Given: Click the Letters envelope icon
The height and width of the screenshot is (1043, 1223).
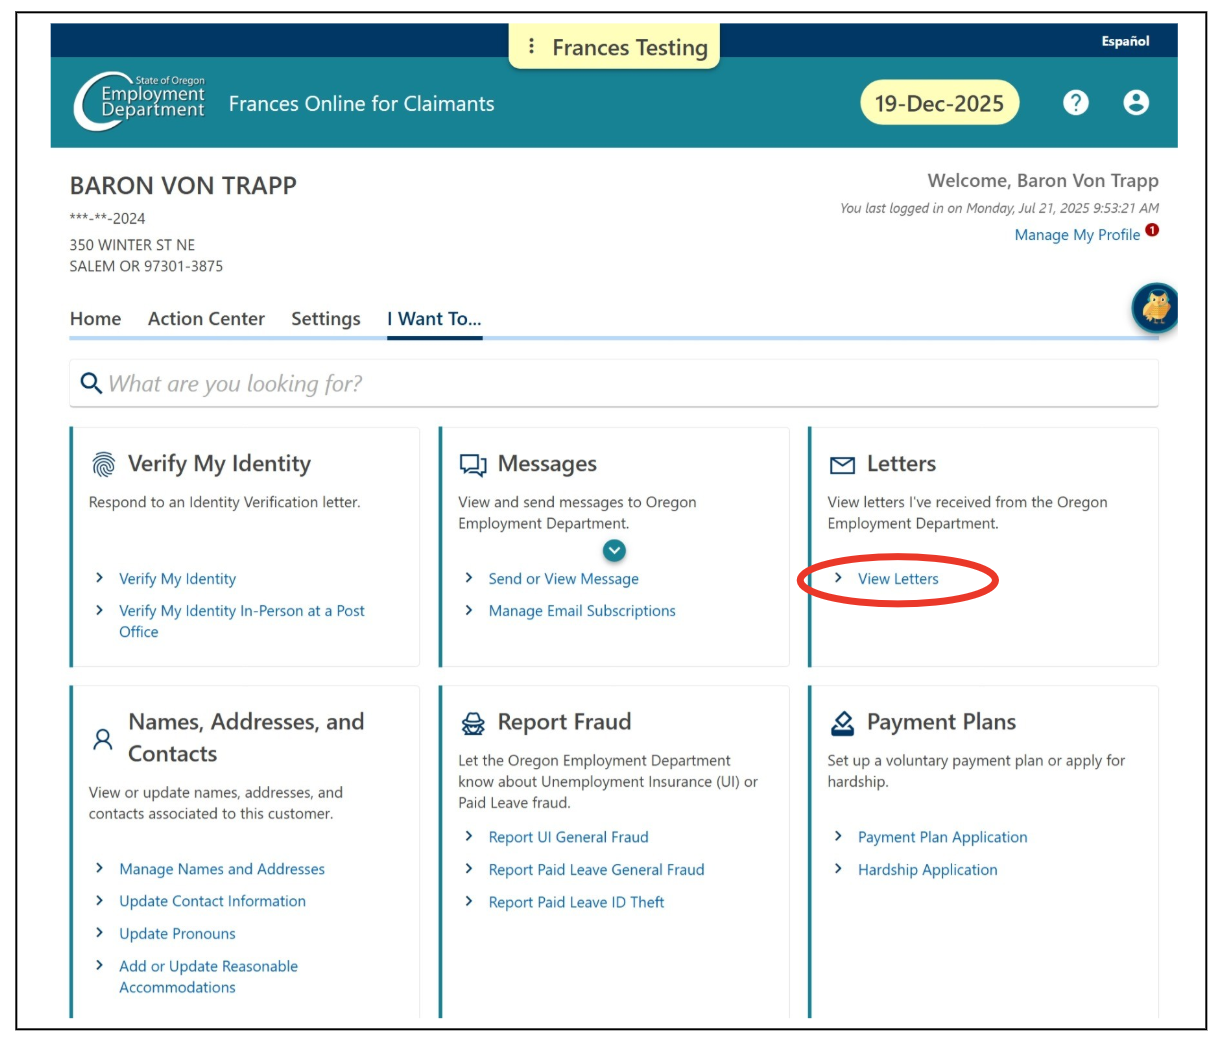Looking at the screenshot, I should click(842, 465).
